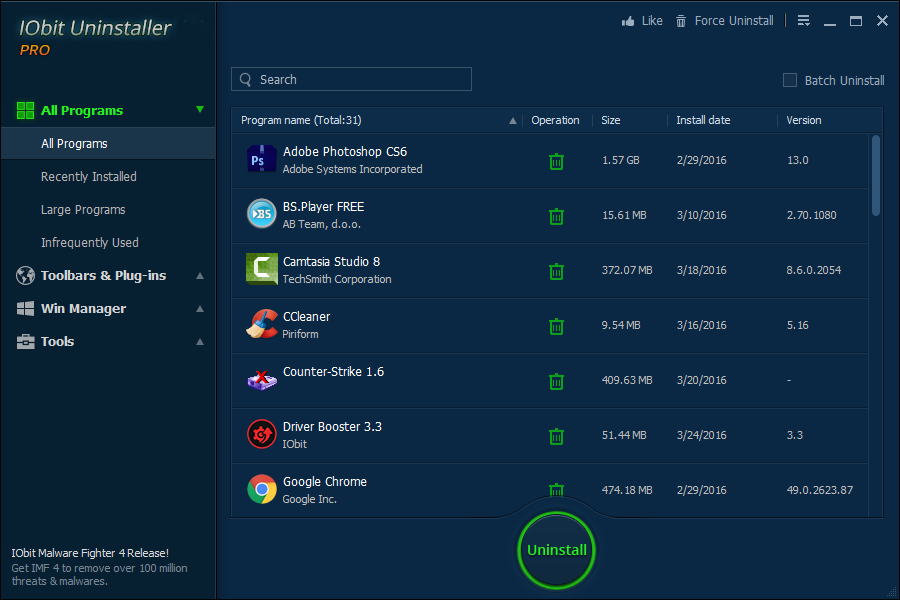
Task: Click the Force Uninstall trash icon
Action: pyautogui.click(x=681, y=21)
